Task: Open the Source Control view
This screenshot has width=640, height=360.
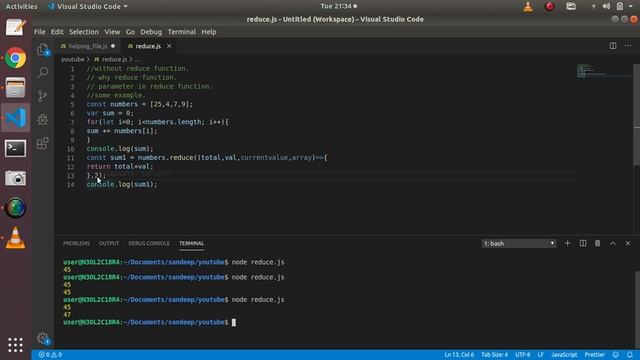Action: click(42, 96)
